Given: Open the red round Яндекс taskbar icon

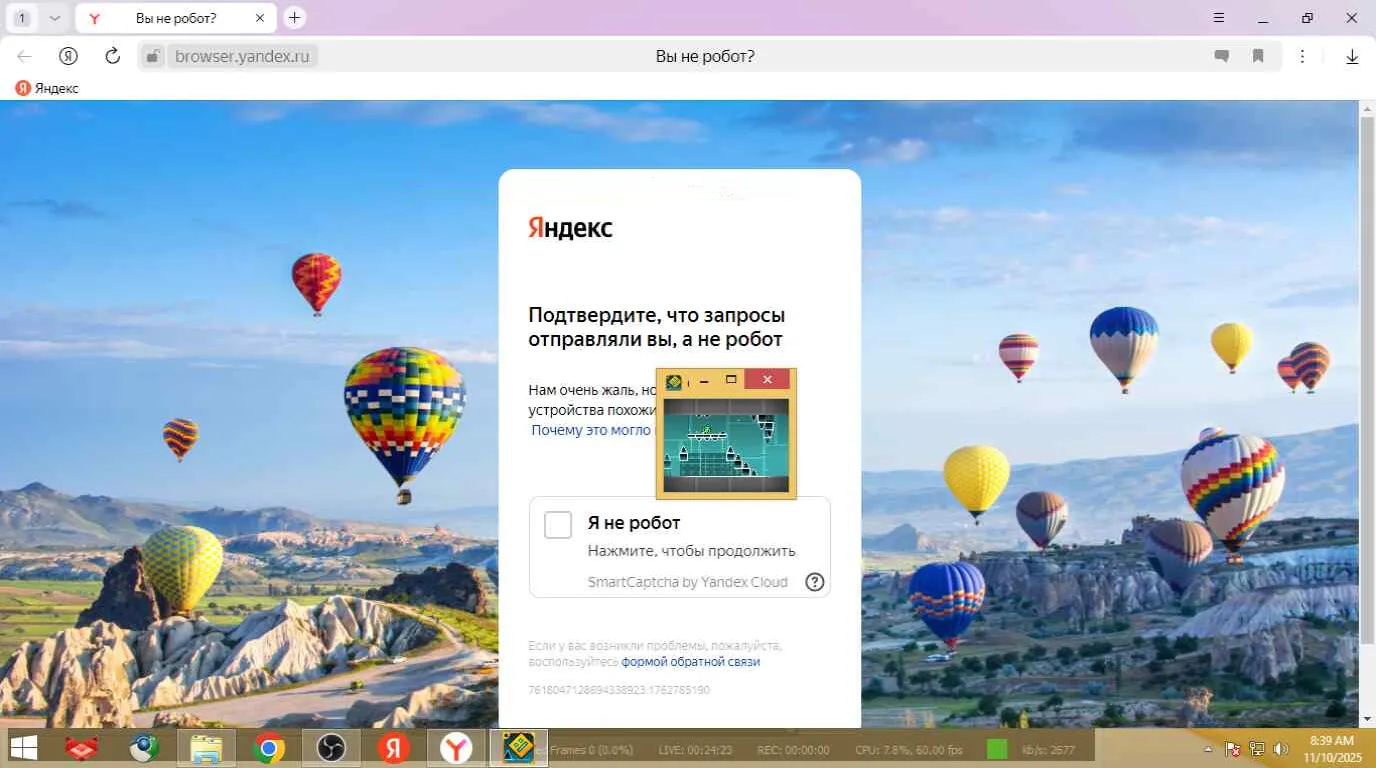Looking at the screenshot, I should coord(393,748).
